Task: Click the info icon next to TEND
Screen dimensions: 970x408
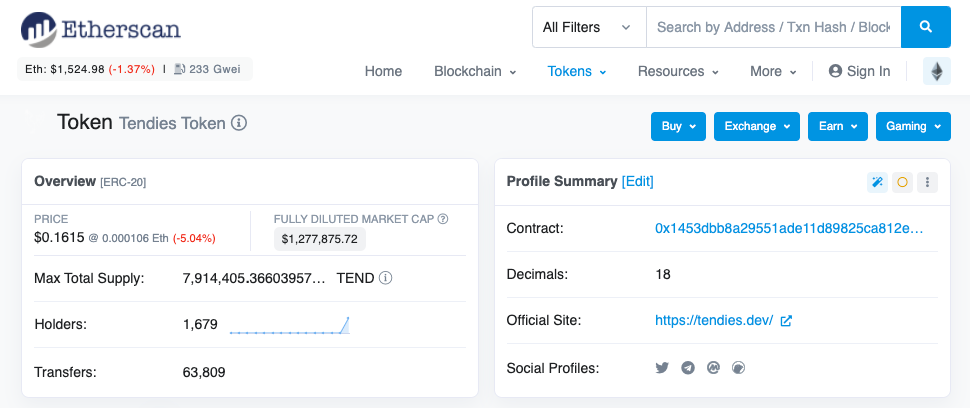Action: point(385,278)
